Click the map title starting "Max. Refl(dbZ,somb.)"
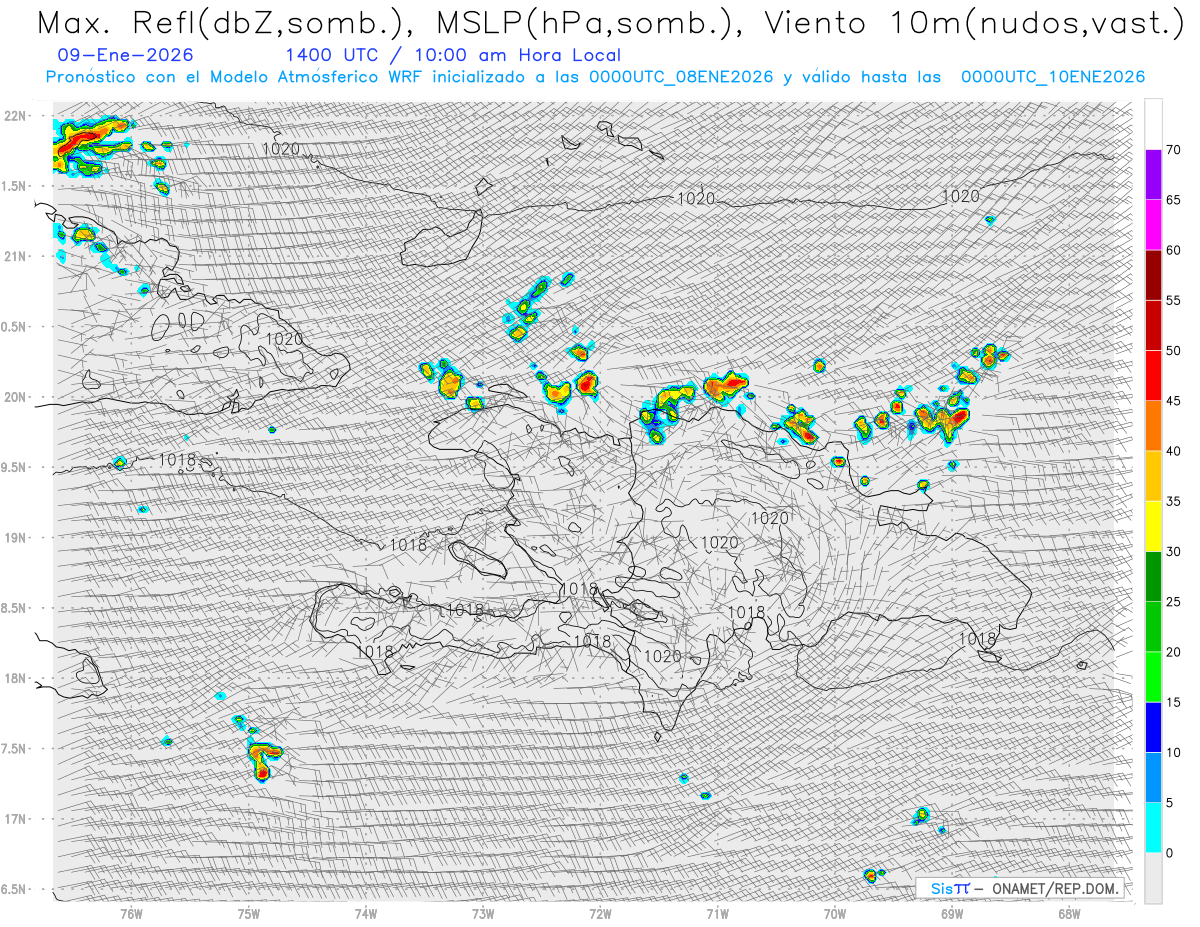 click(x=609, y=22)
